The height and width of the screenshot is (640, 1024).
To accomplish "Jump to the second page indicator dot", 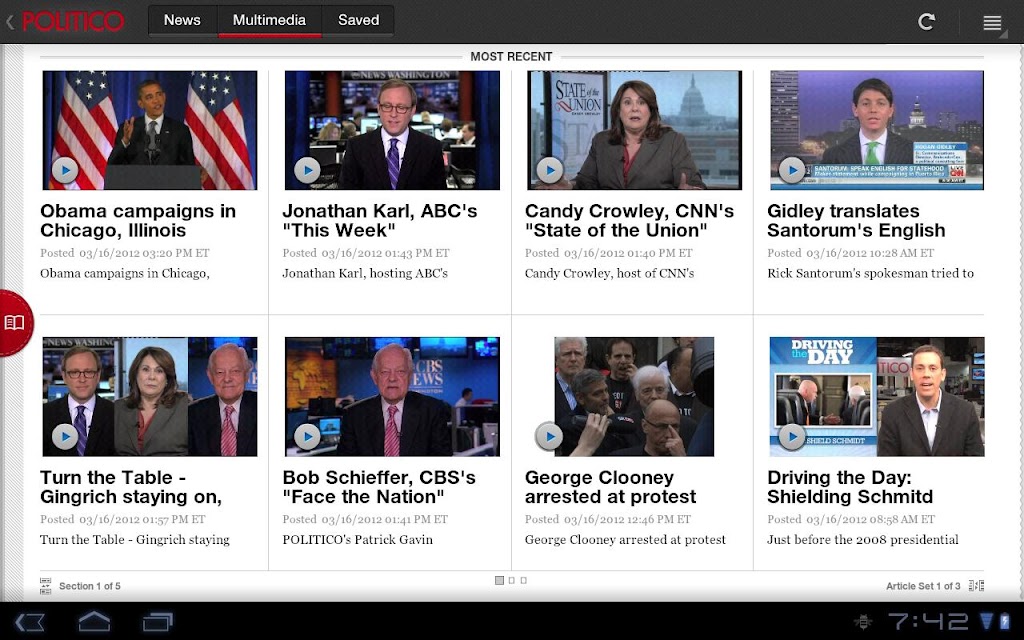I will click(x=511, y=580).
